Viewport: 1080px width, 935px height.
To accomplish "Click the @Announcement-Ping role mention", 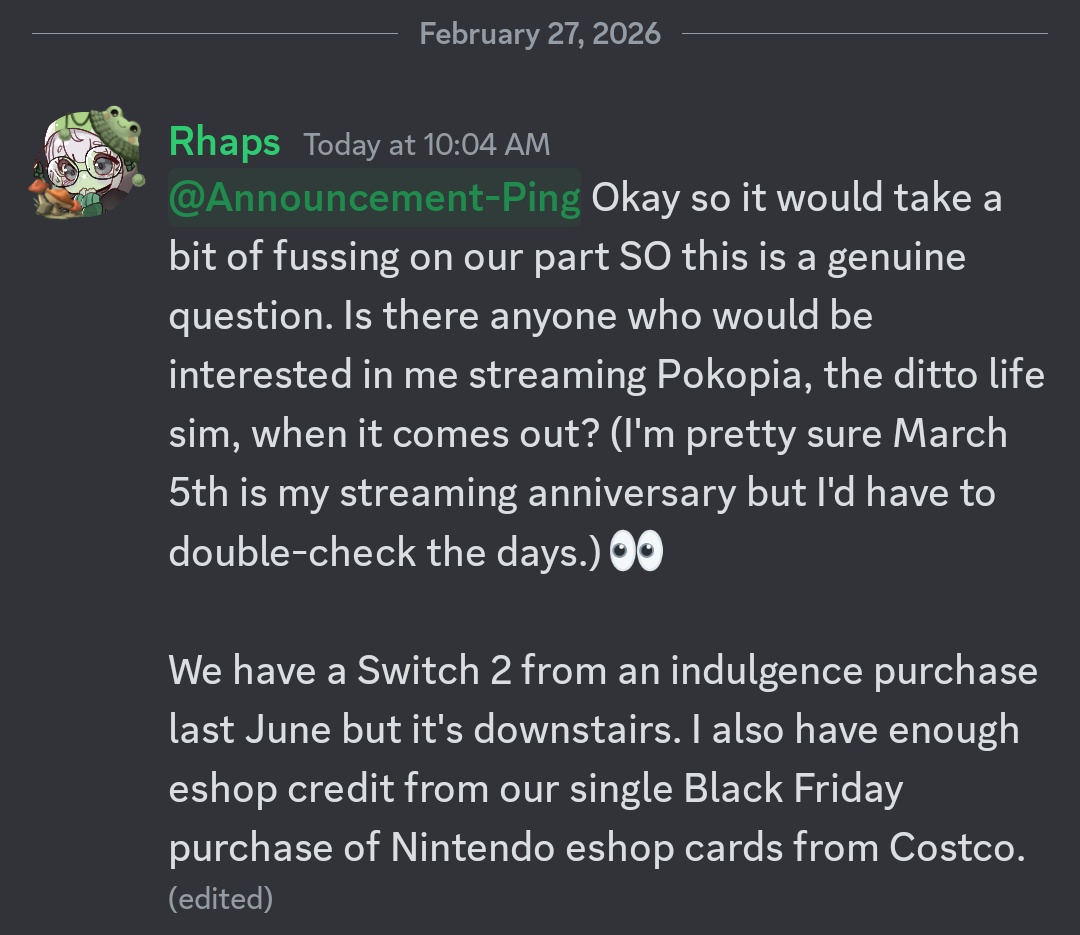I will click(374, 199).
